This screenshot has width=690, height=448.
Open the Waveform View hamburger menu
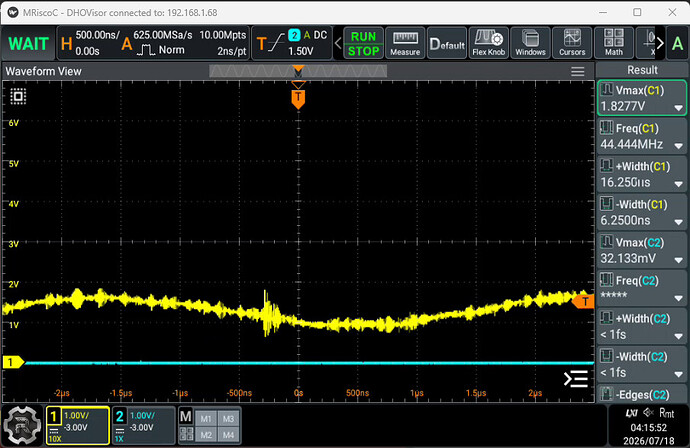click(x=577, y=71)
